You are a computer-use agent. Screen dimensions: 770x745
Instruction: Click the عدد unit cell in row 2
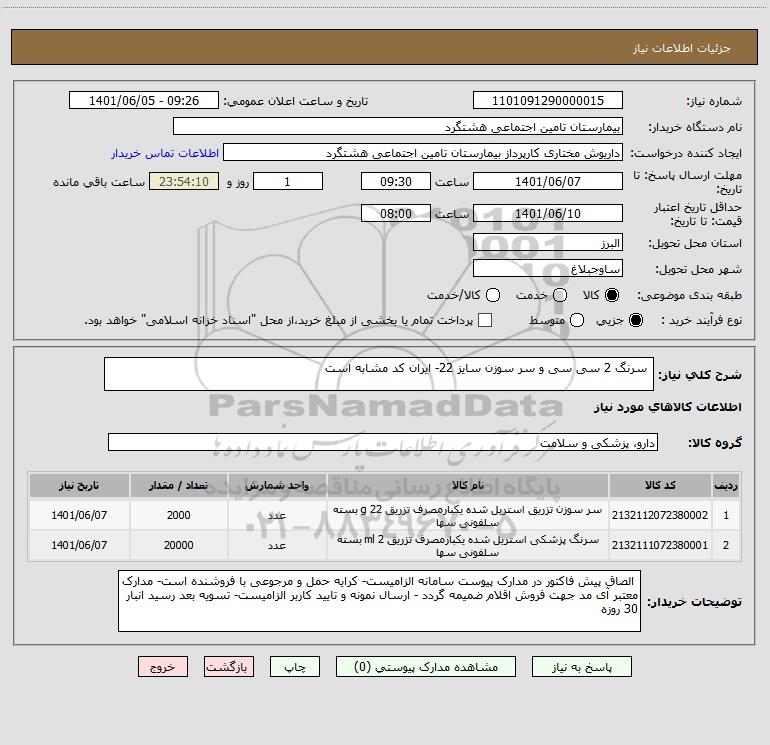point(277,546)
